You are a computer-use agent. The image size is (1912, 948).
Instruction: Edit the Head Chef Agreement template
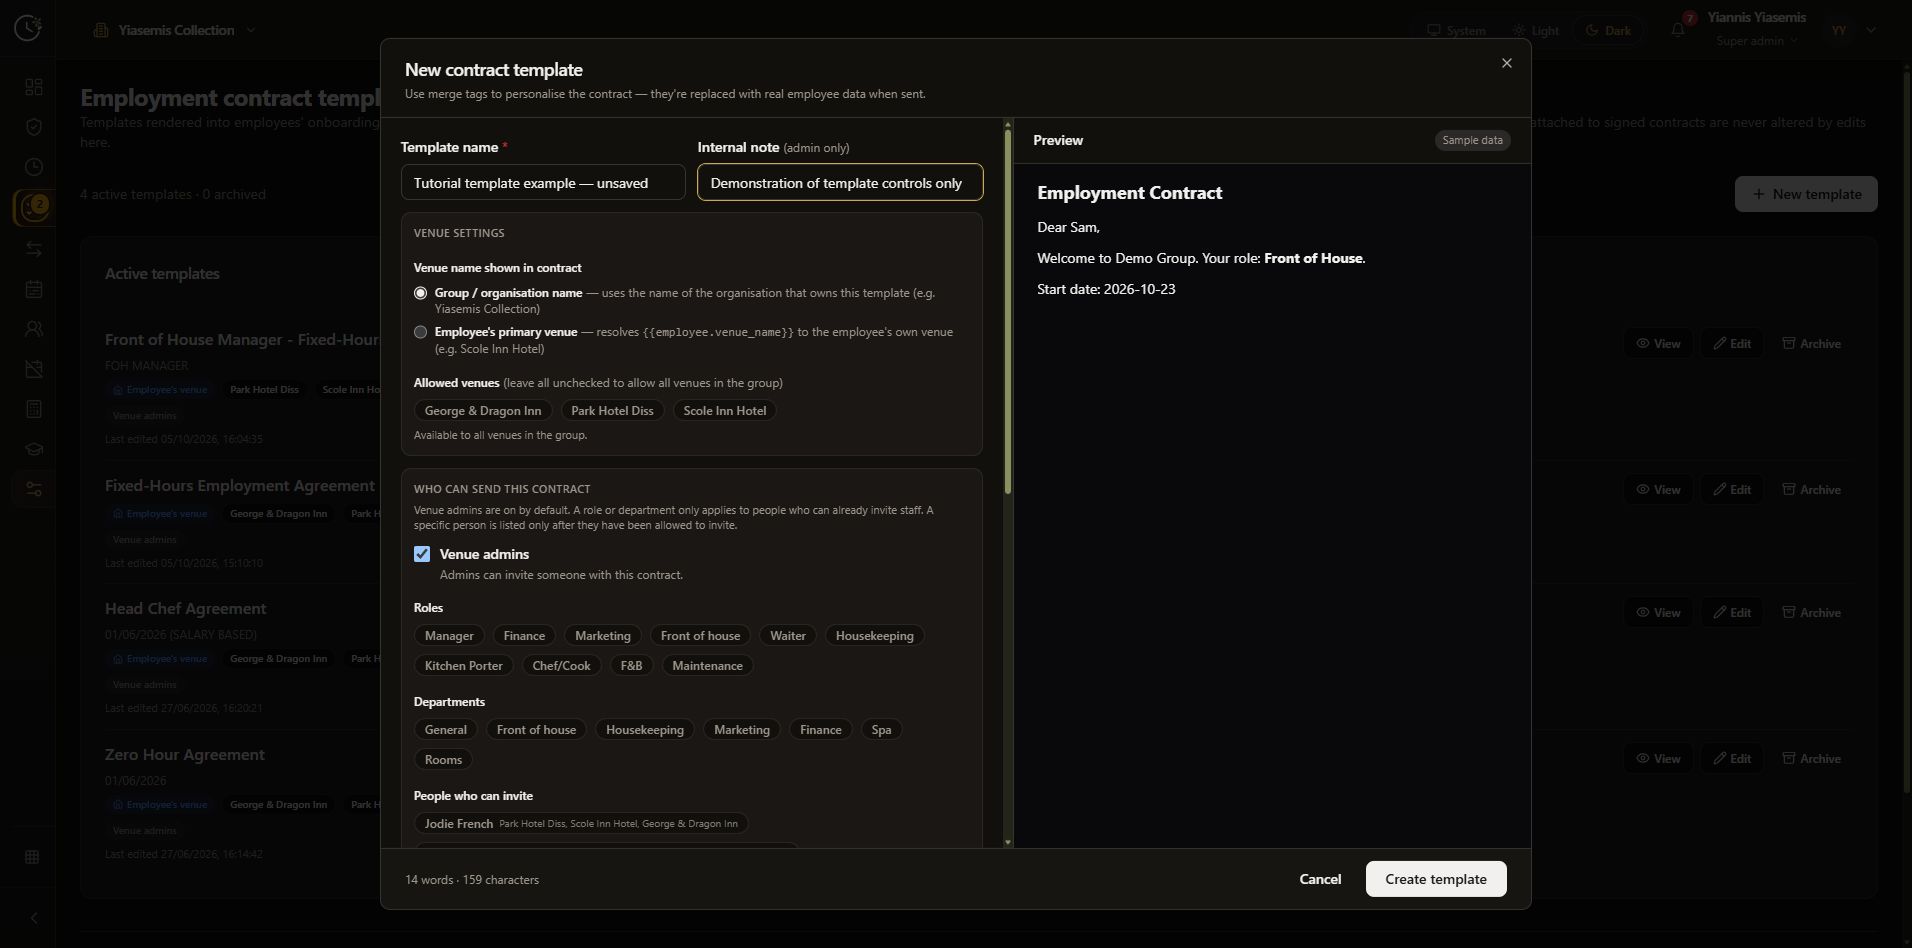1732,613
